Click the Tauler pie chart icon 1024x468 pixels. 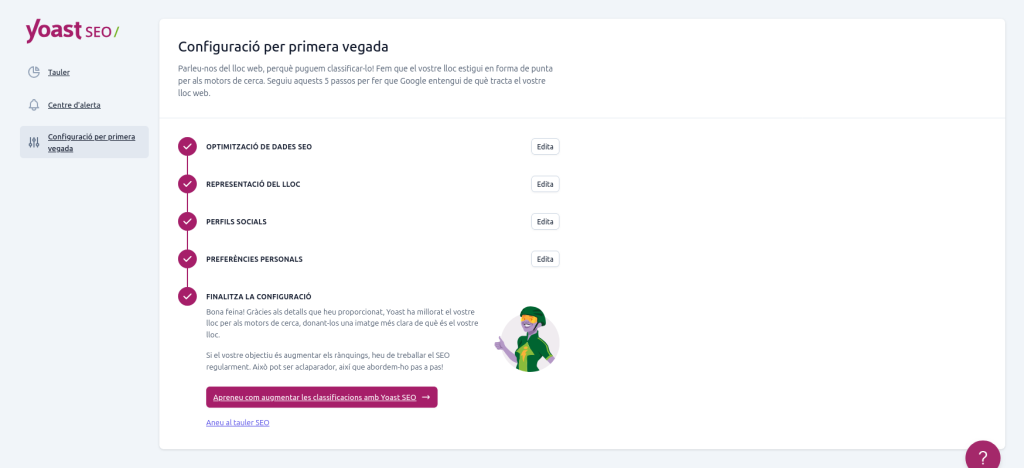coord(34,72)
